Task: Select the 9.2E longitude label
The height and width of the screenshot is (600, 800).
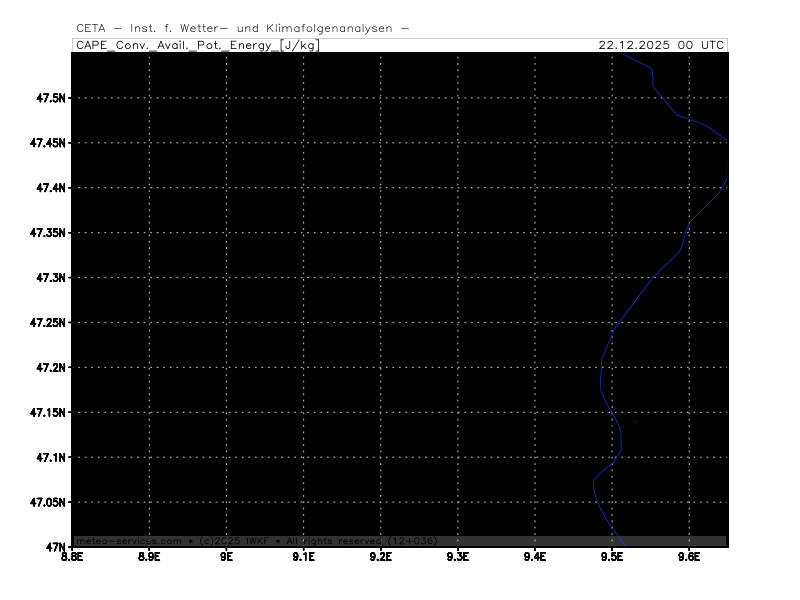Action: pyautogui.click(x=380, y=557)
